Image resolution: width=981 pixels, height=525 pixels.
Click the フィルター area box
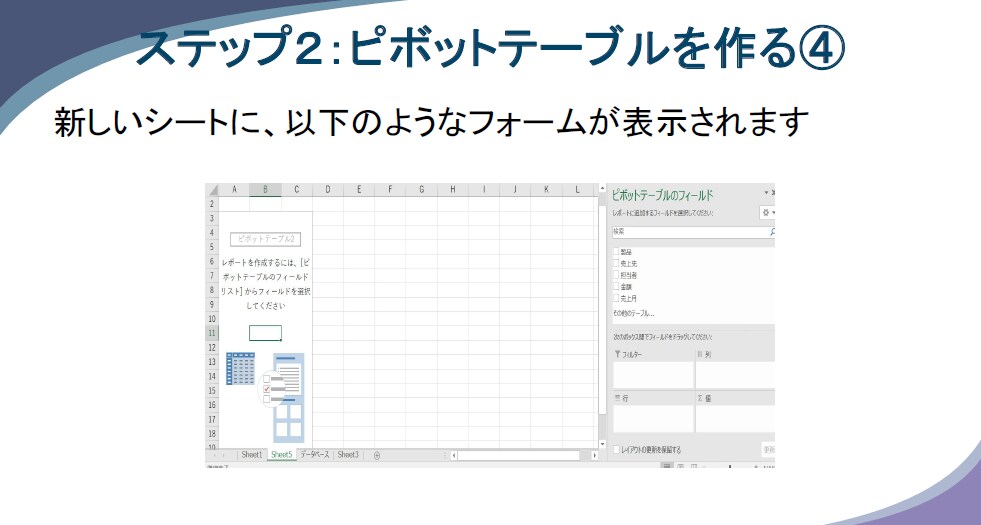653,375
